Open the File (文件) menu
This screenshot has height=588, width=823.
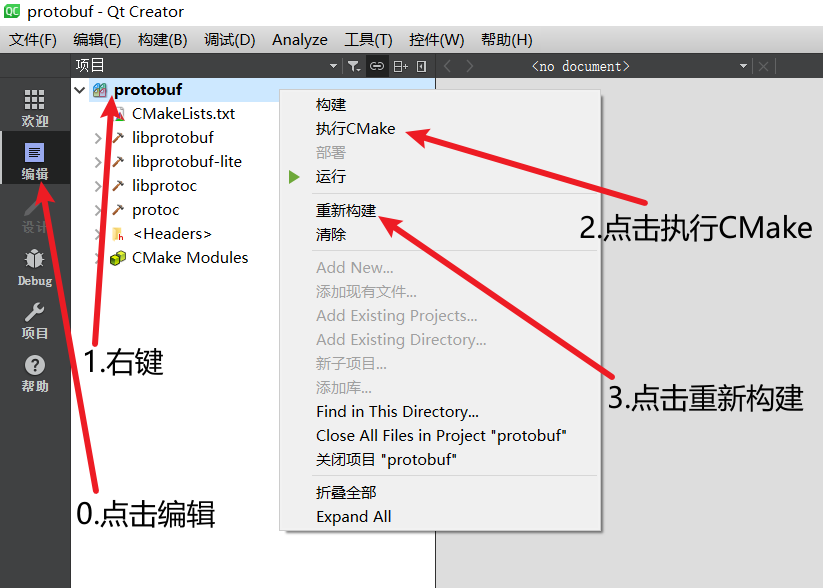click(x=33, y=40)
